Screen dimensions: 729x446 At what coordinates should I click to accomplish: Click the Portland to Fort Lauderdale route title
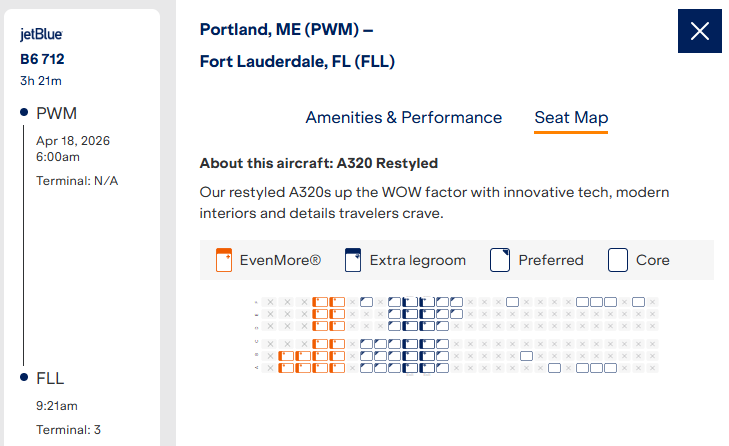click(297, 45)
